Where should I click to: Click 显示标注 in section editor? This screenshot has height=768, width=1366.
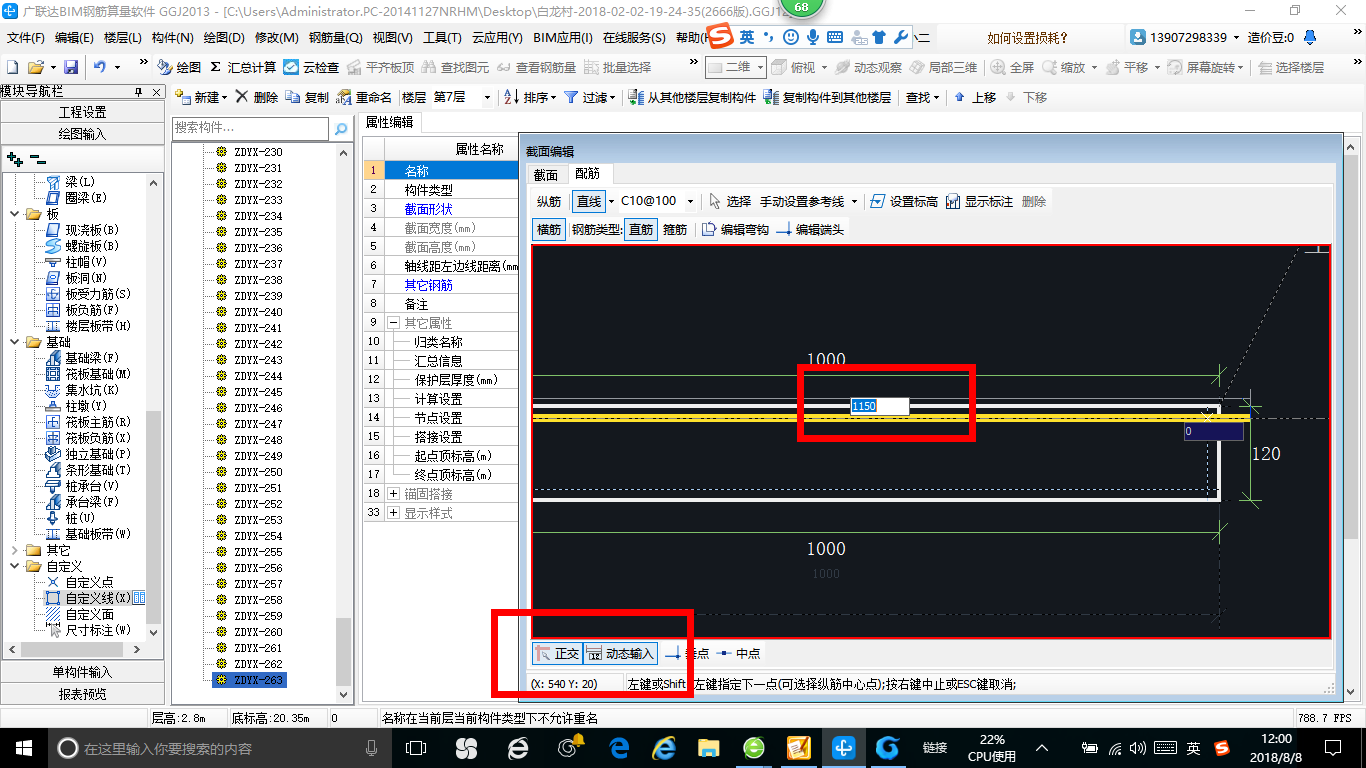[x=979, y=201]
